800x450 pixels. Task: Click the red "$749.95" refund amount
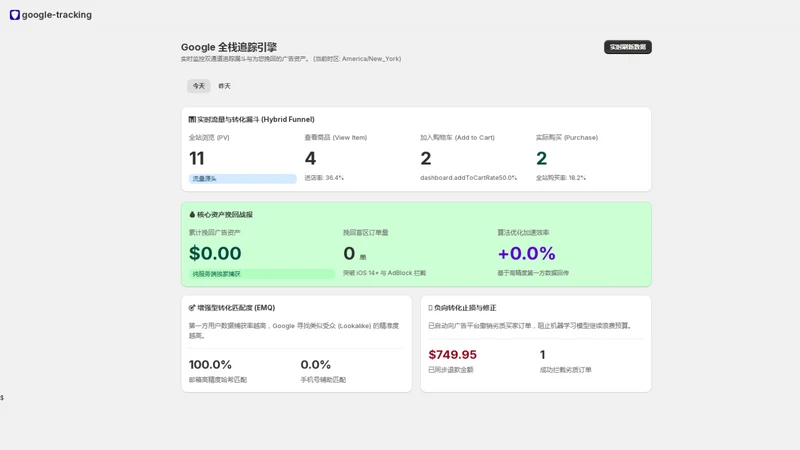[453, 355]
